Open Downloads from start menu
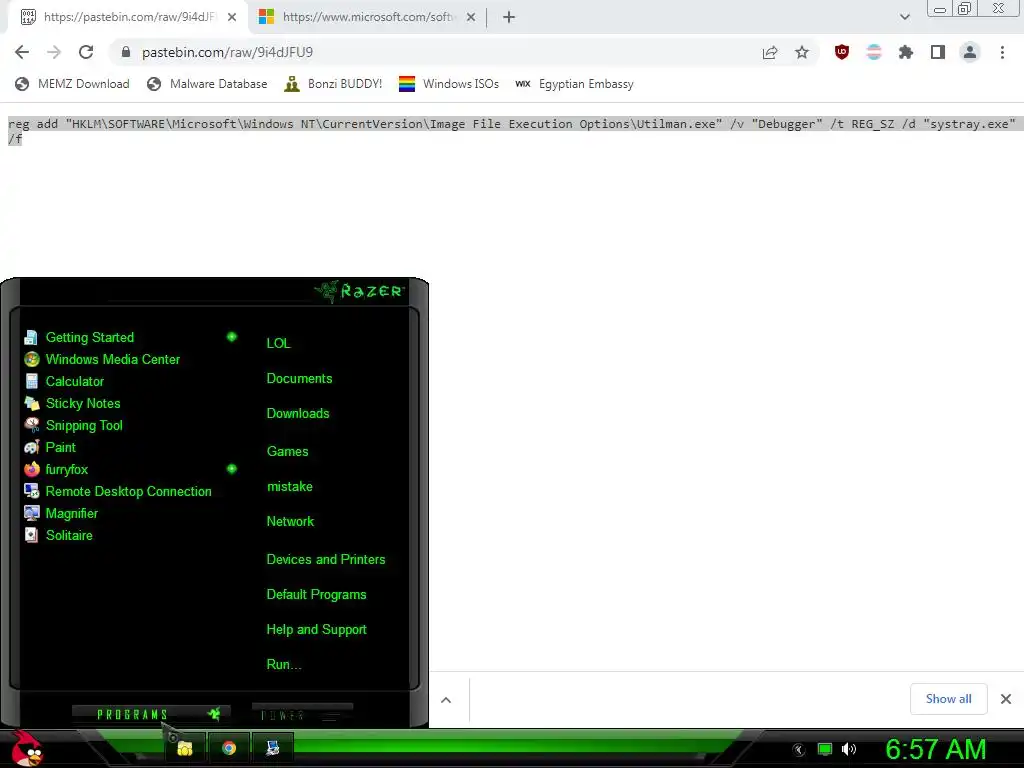Viewport: 1024px width, 768px height. click(298, 413)
